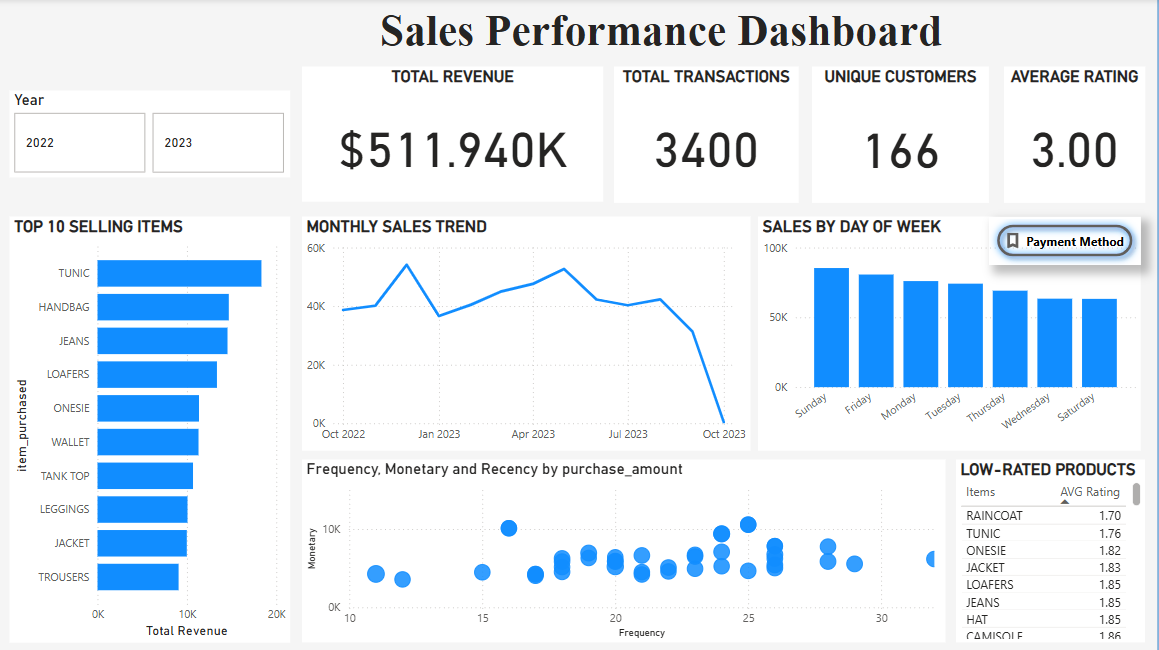Click the Unique Customers card
Image resolution: width=1159 pixels, height=650 pixels.
tap(900, 135)
